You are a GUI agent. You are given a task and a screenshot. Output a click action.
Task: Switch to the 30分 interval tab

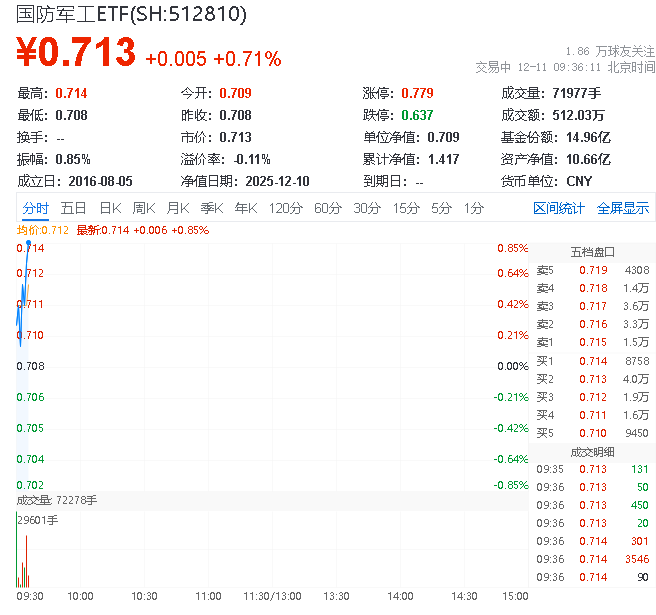366,208
